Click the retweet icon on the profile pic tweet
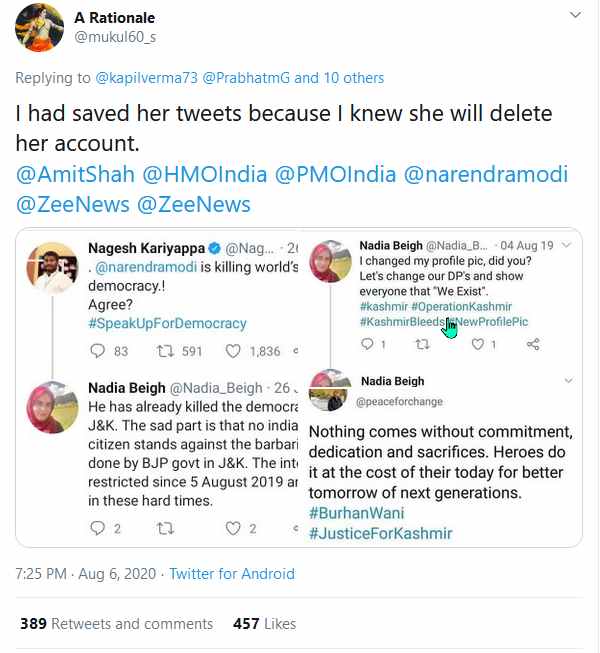Image resolution: width=600 pixels, height=653 pixels. click(423, 344)
